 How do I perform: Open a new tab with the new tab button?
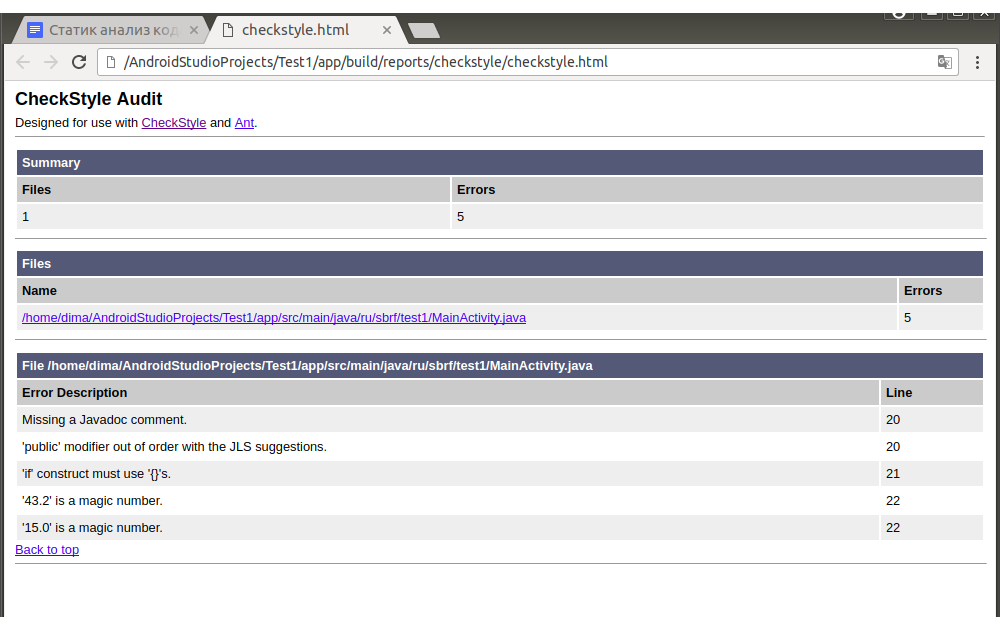pyautogui.click(x=423, y=30)
